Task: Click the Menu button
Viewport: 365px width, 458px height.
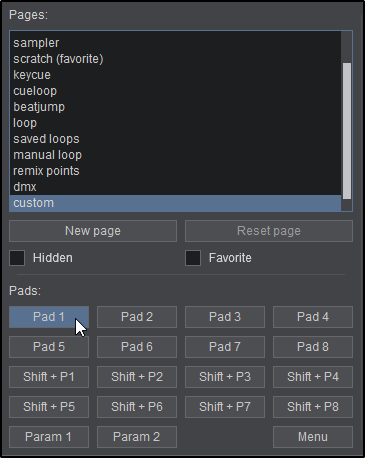Action: (x=313, y=437)
